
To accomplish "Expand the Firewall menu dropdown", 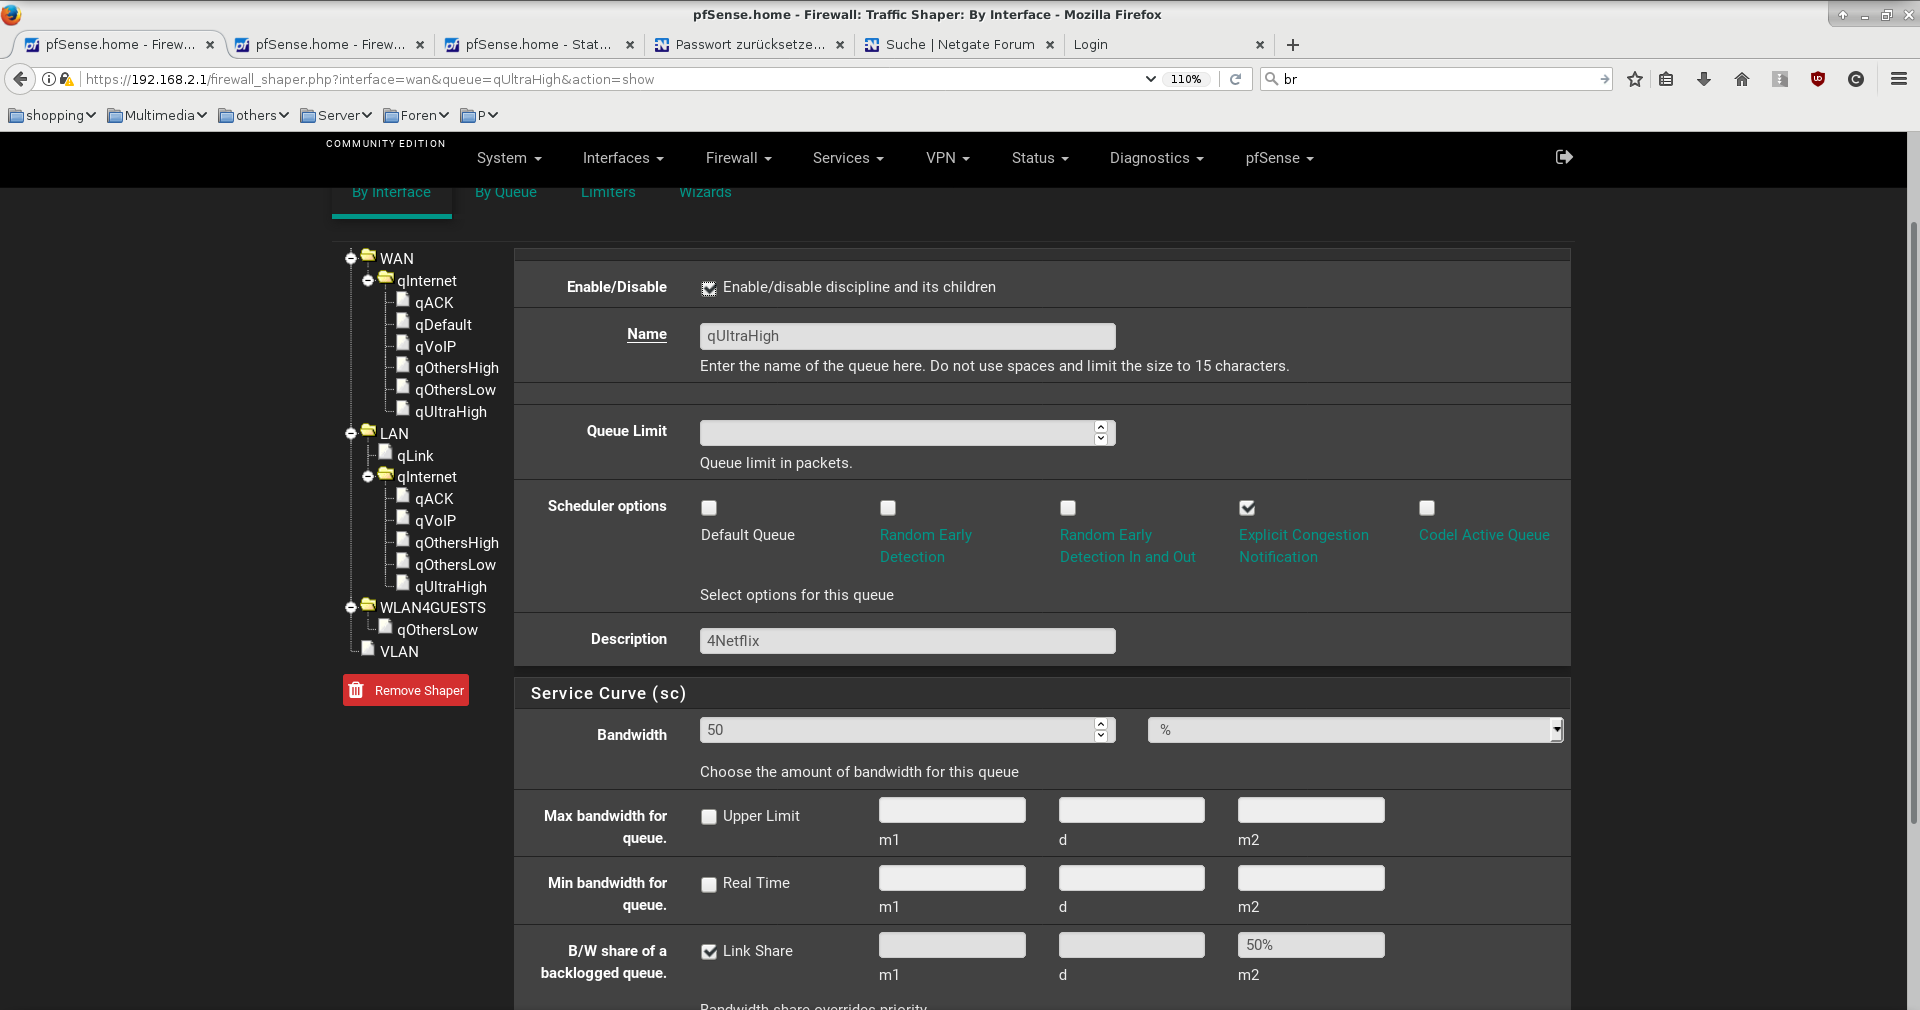I will (738, 158).
